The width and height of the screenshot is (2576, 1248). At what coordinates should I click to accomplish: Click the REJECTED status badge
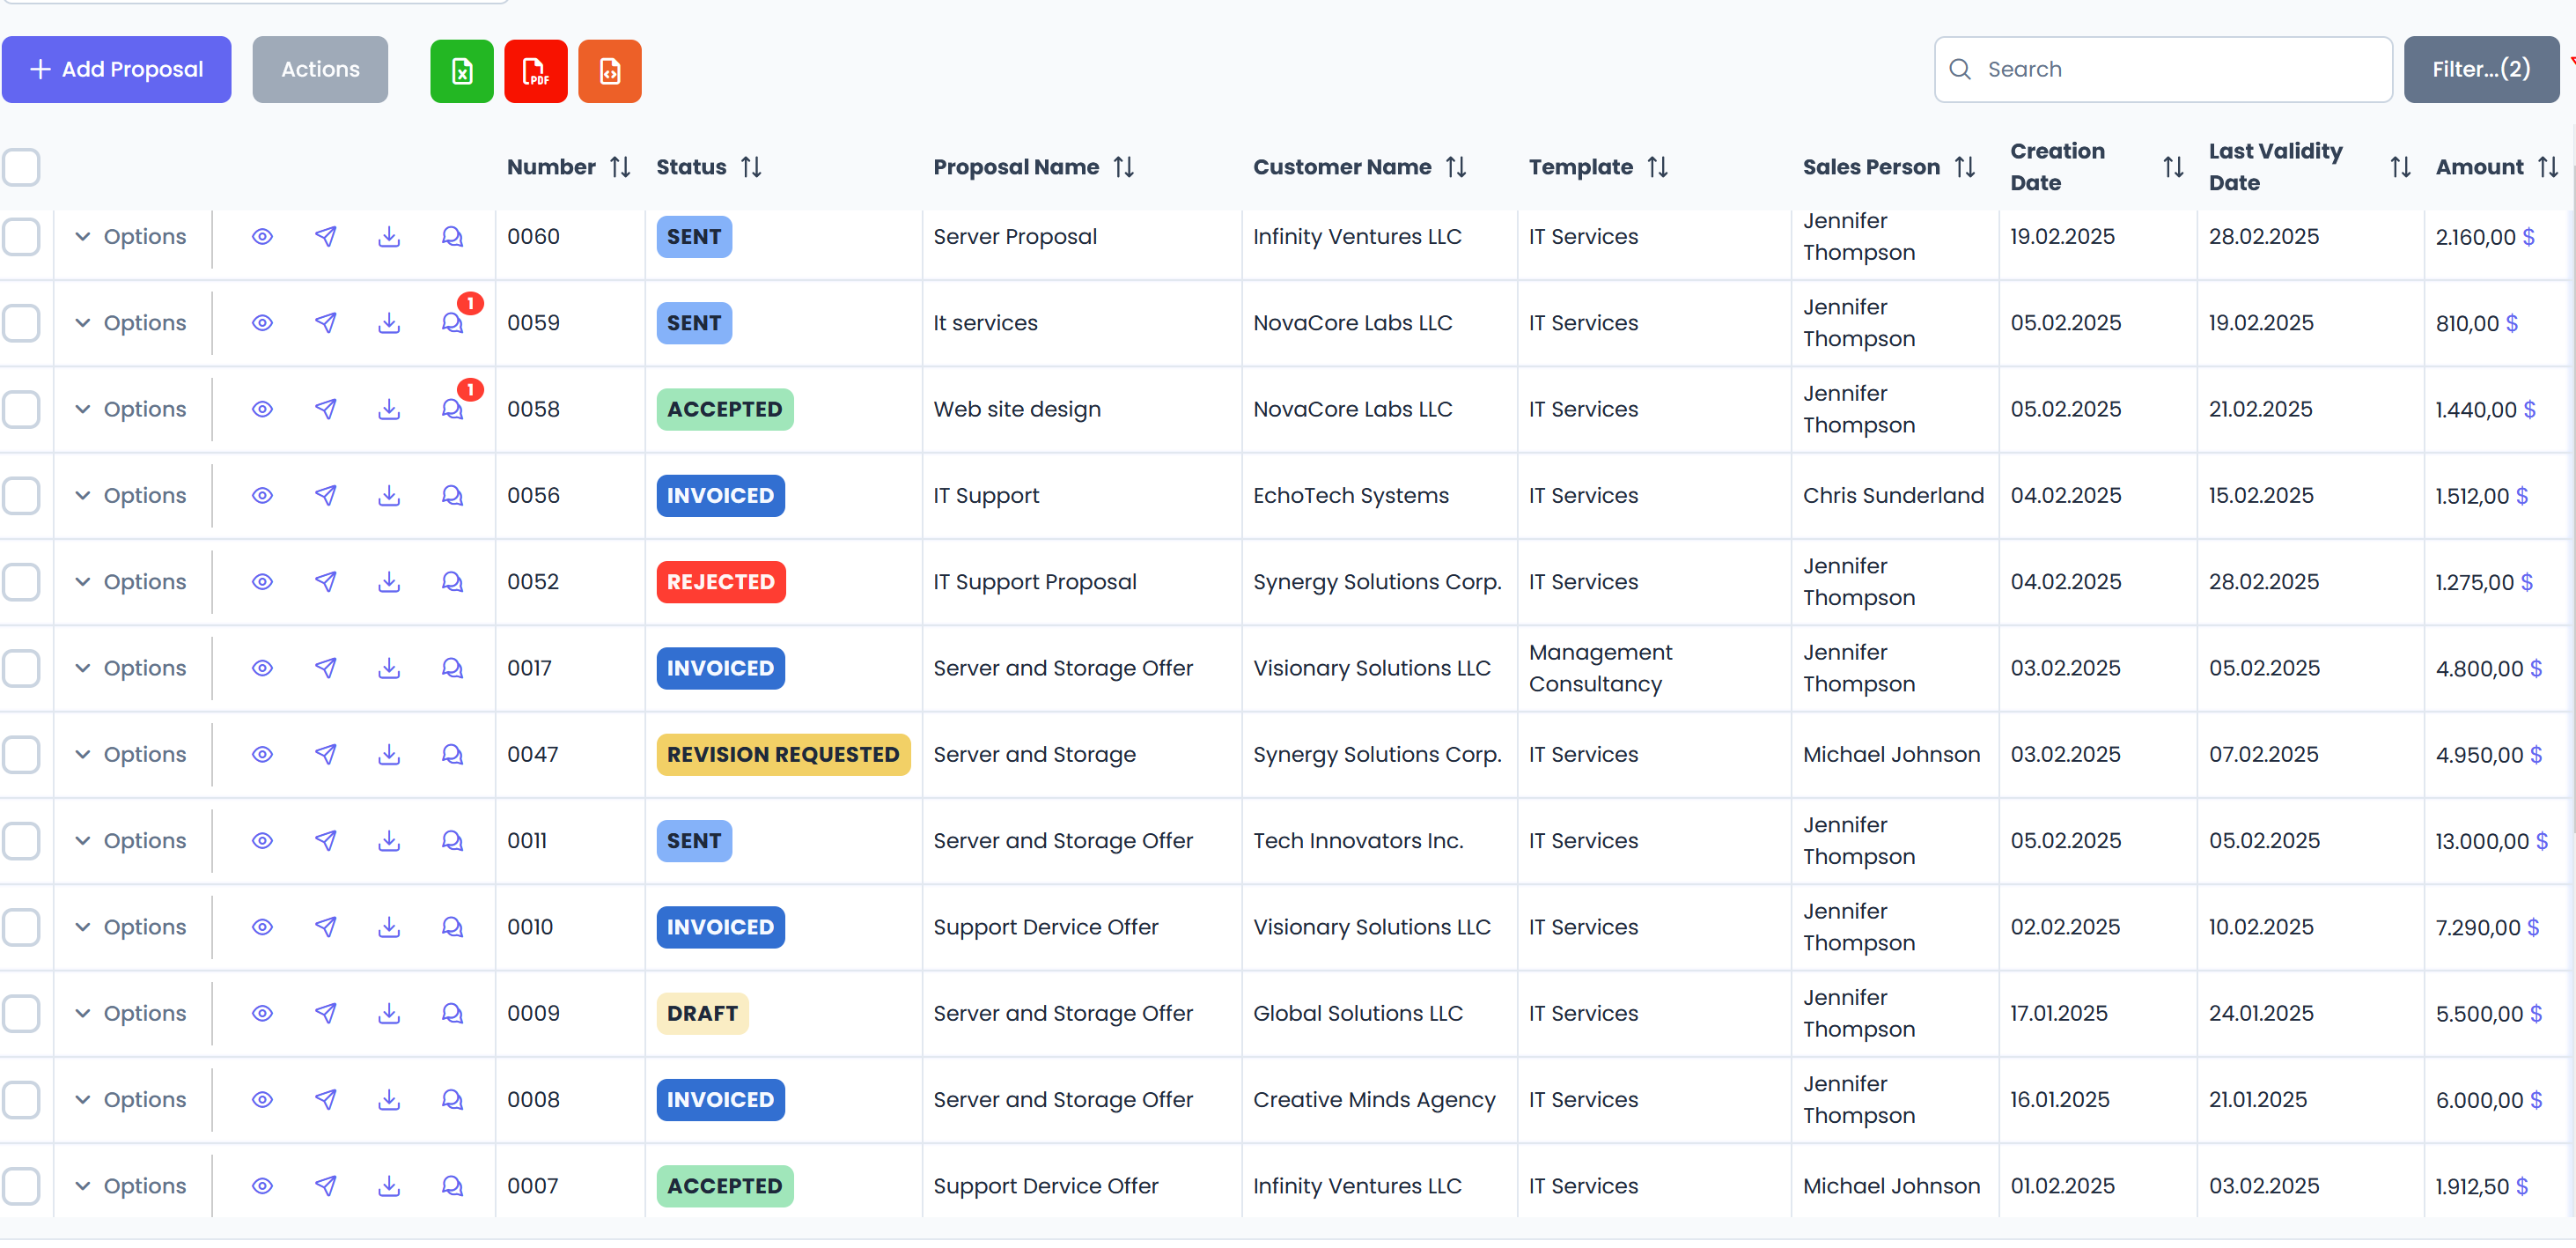pyautogui.click(x=720, y=582)
